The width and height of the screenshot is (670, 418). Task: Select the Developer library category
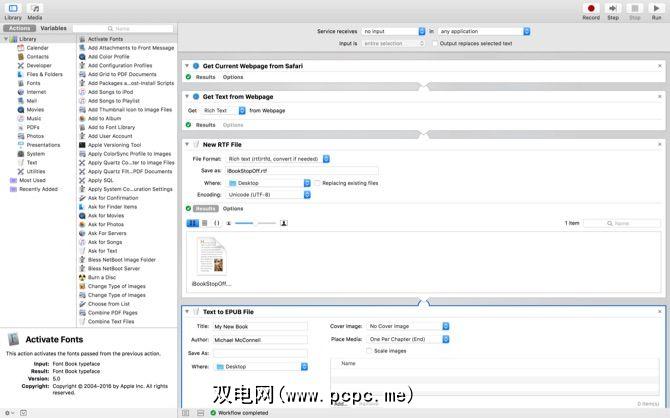tap(39, 65)
